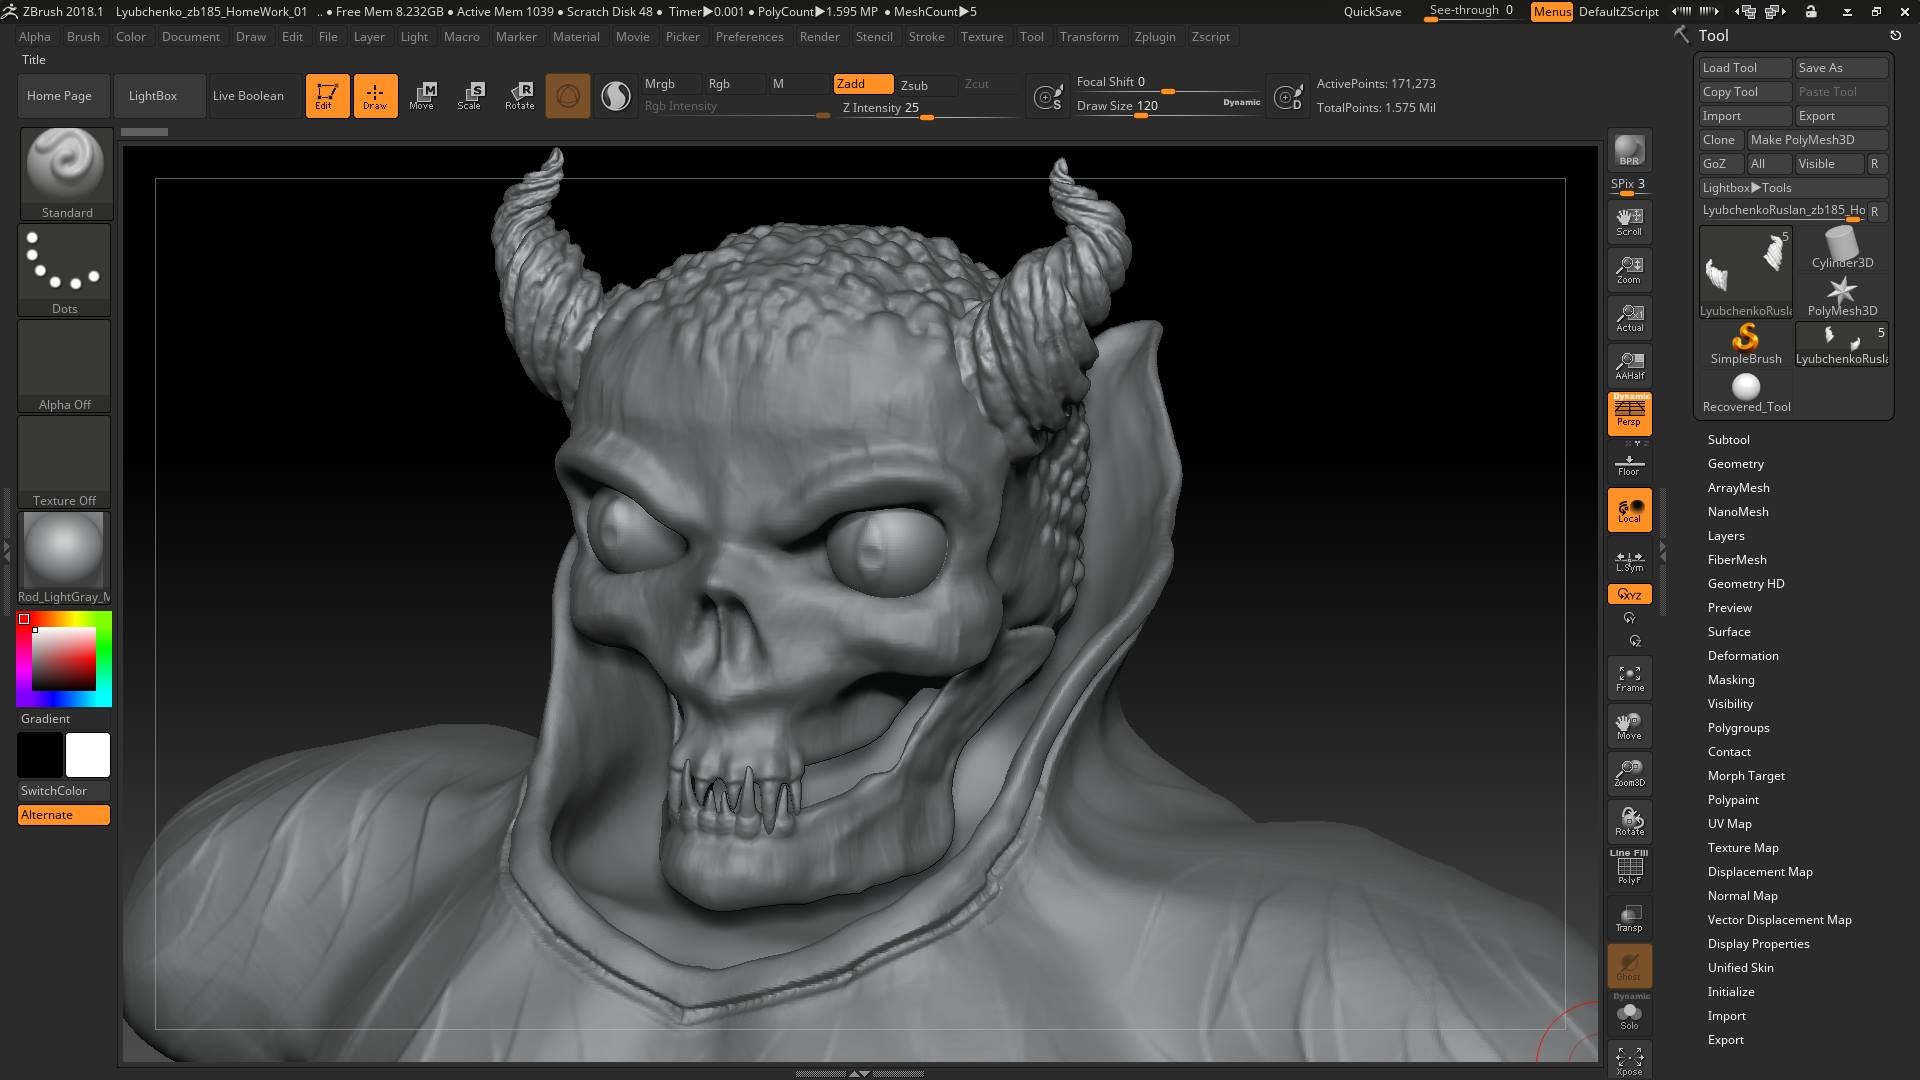This screenshot has width=1920, height=1080.
Task: Click the sculptris pro sphere icon
Action: 616,96
